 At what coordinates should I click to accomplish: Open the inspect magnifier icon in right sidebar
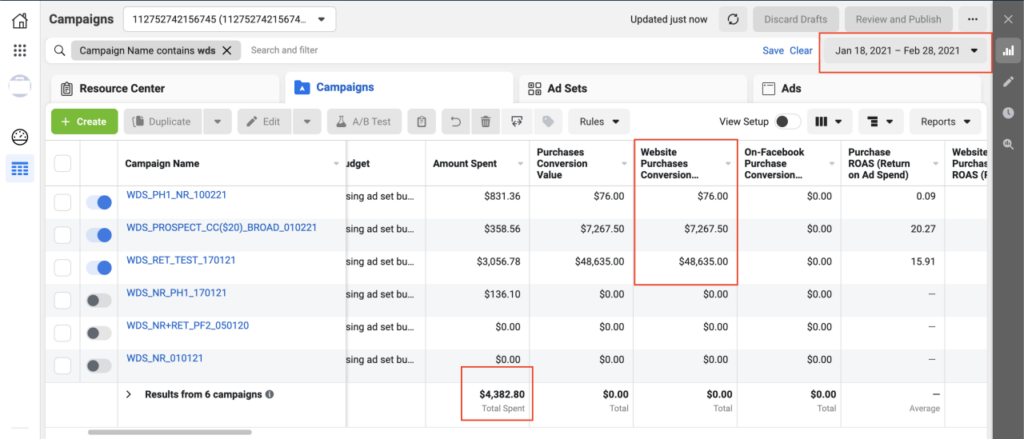point(1008,144)
